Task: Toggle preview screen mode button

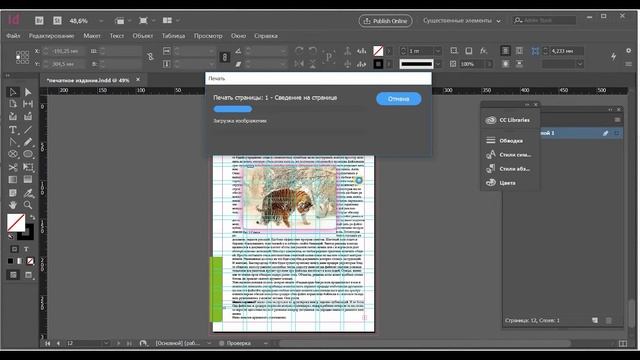Action: click(x=28, y=275)
